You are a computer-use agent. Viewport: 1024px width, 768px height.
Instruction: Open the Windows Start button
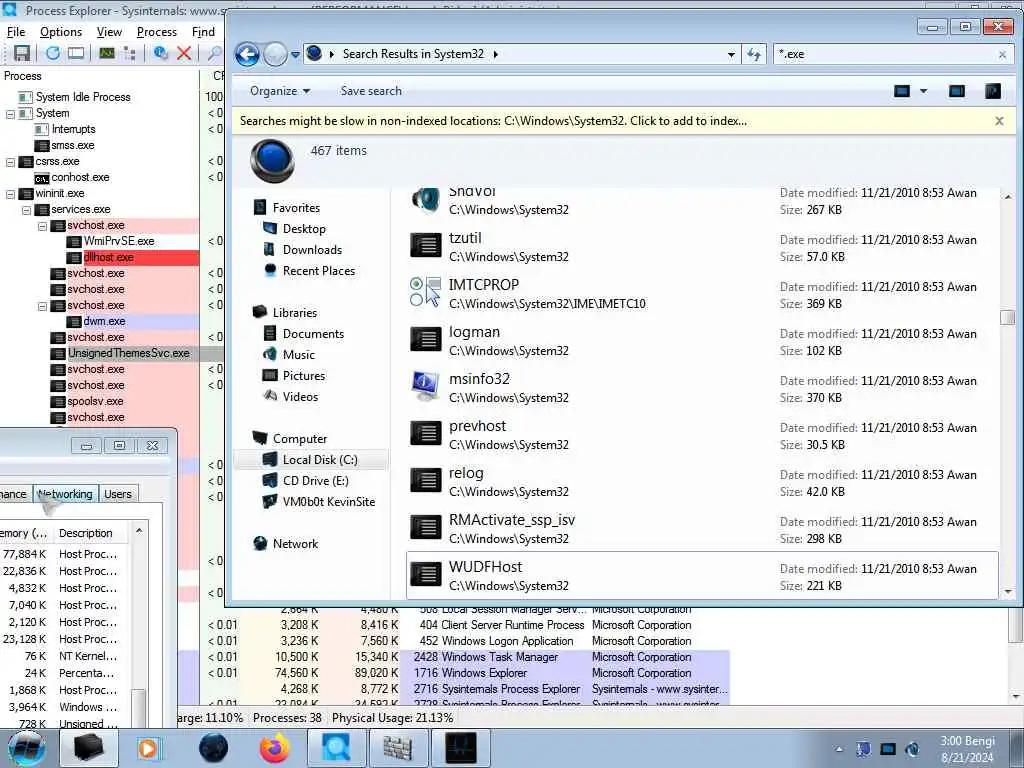coord(27,748)
